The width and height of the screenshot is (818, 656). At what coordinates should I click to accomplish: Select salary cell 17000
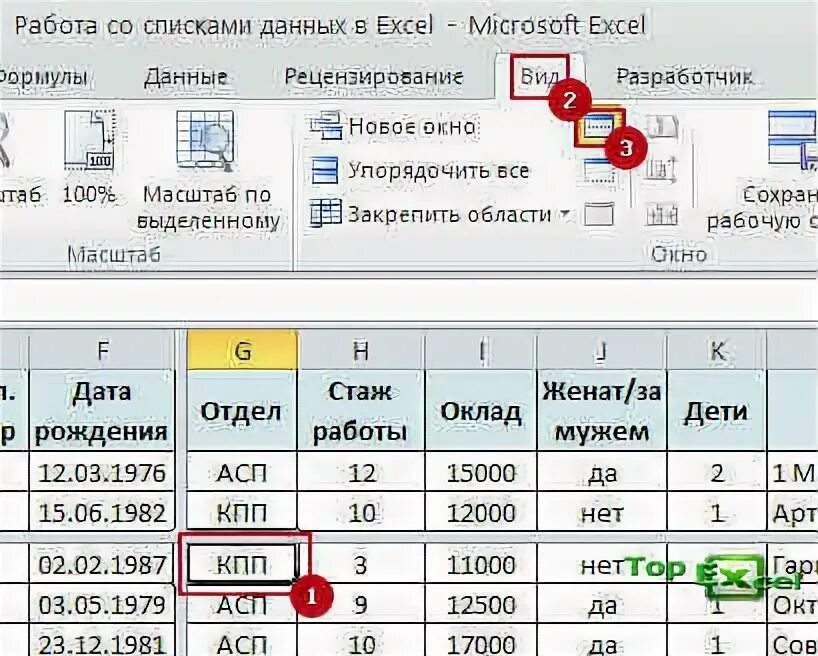pyautogui.click(x=481, y=642)
